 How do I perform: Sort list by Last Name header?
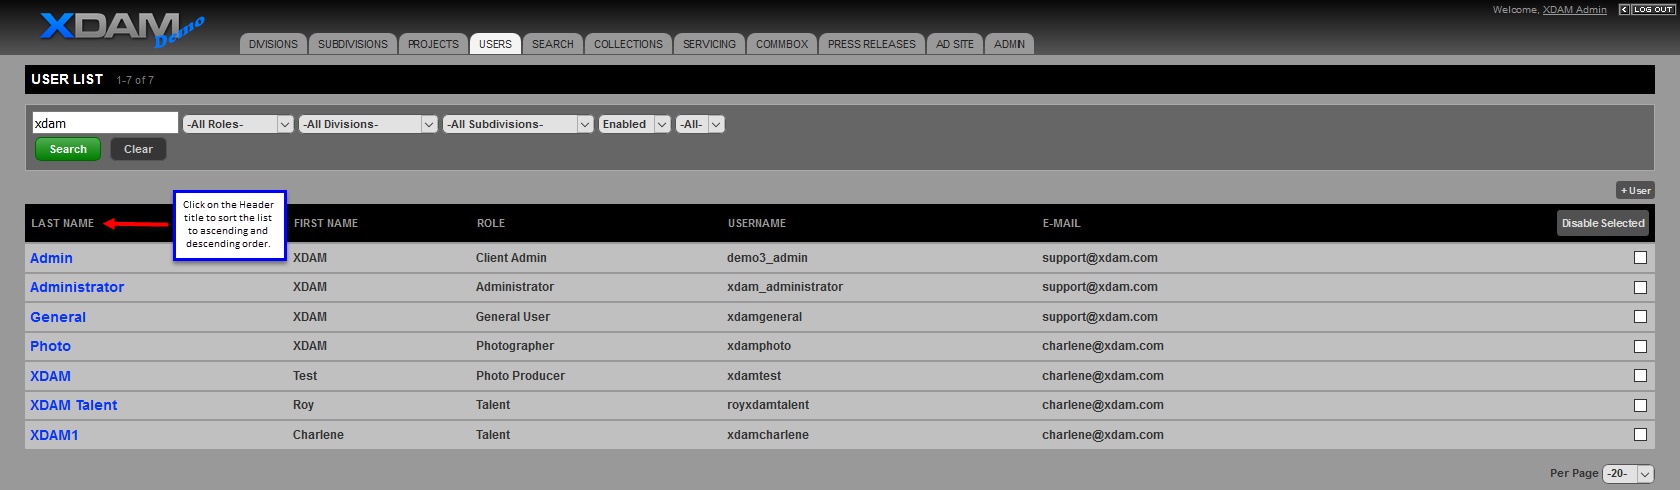click(x=62, y=223)
